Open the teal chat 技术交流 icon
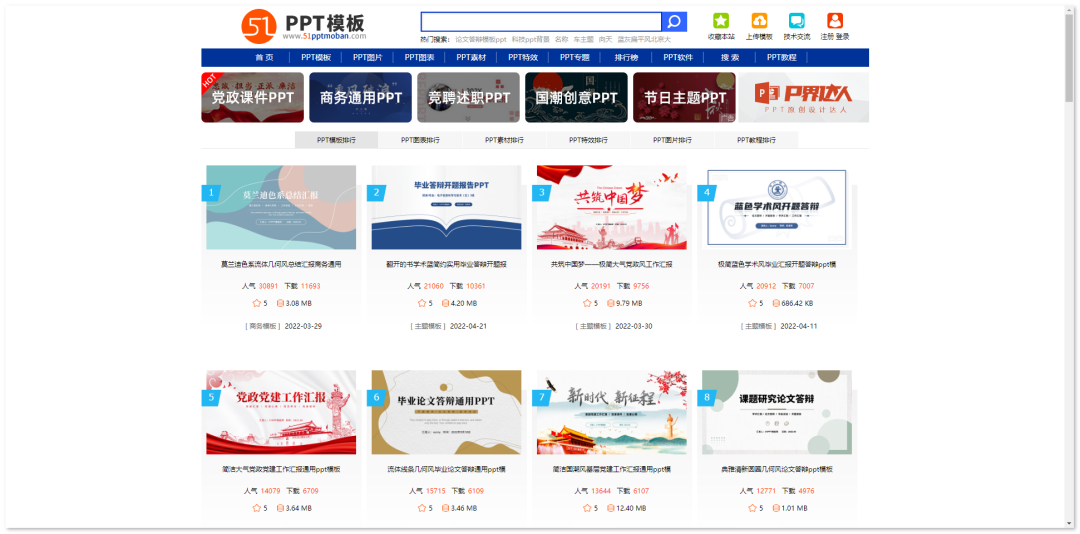 [797, 21]
